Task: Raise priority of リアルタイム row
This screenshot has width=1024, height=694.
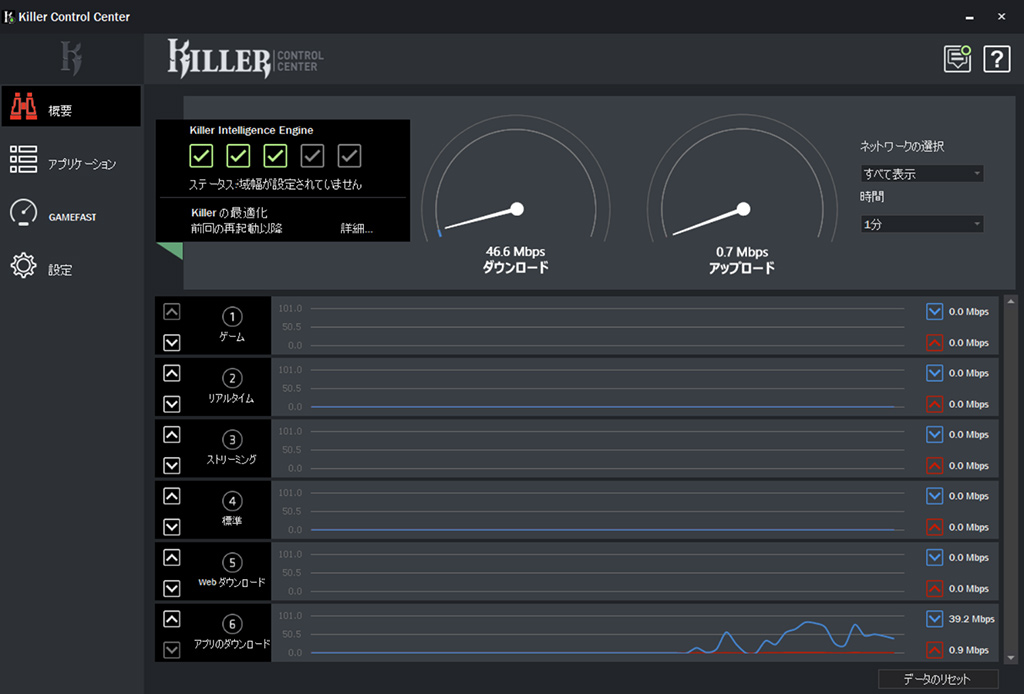Action: point(172,373)
